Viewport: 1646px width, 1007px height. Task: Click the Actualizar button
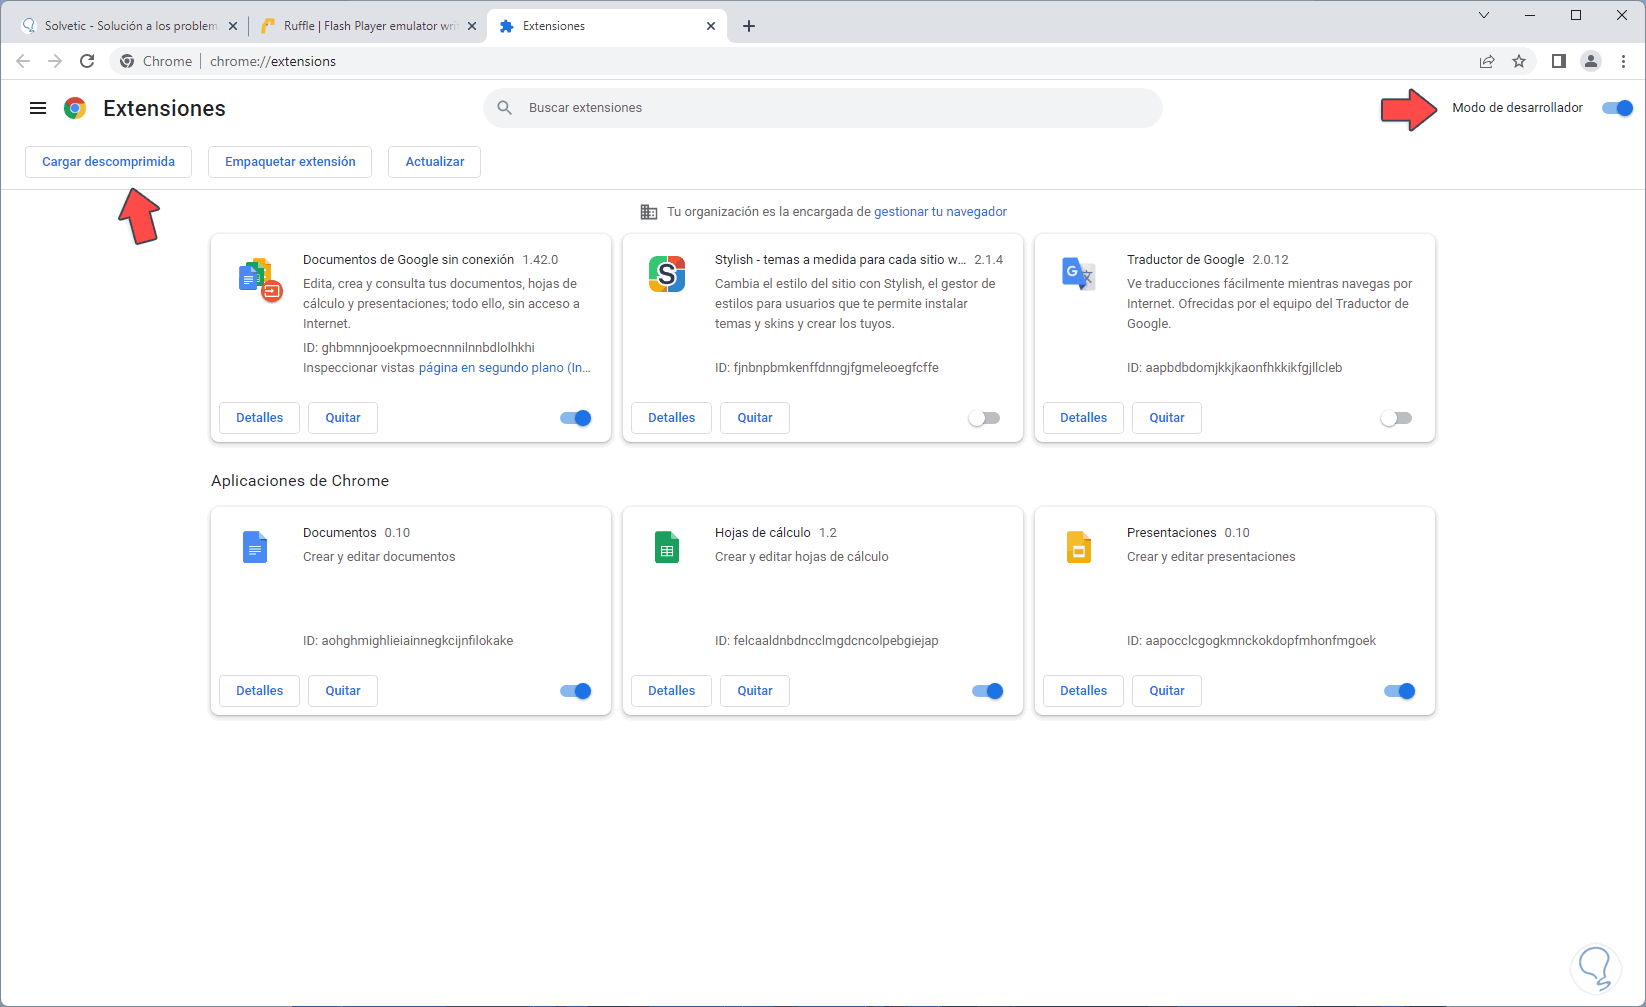point(435,162)
